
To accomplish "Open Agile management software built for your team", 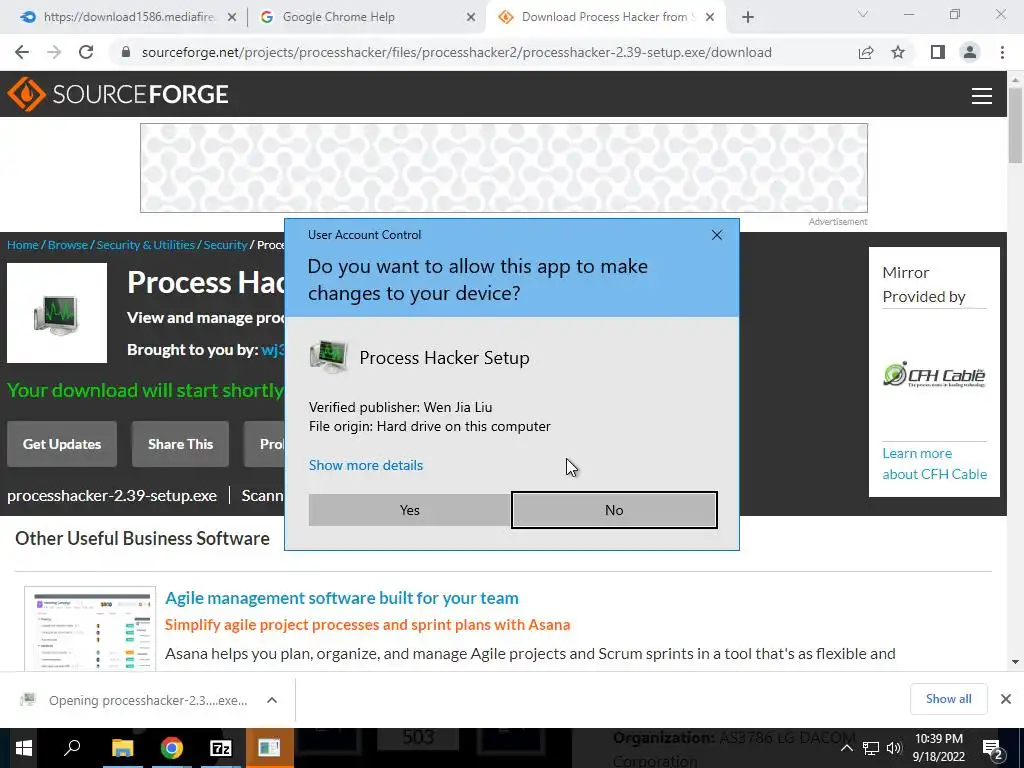I will coord(342,598).
